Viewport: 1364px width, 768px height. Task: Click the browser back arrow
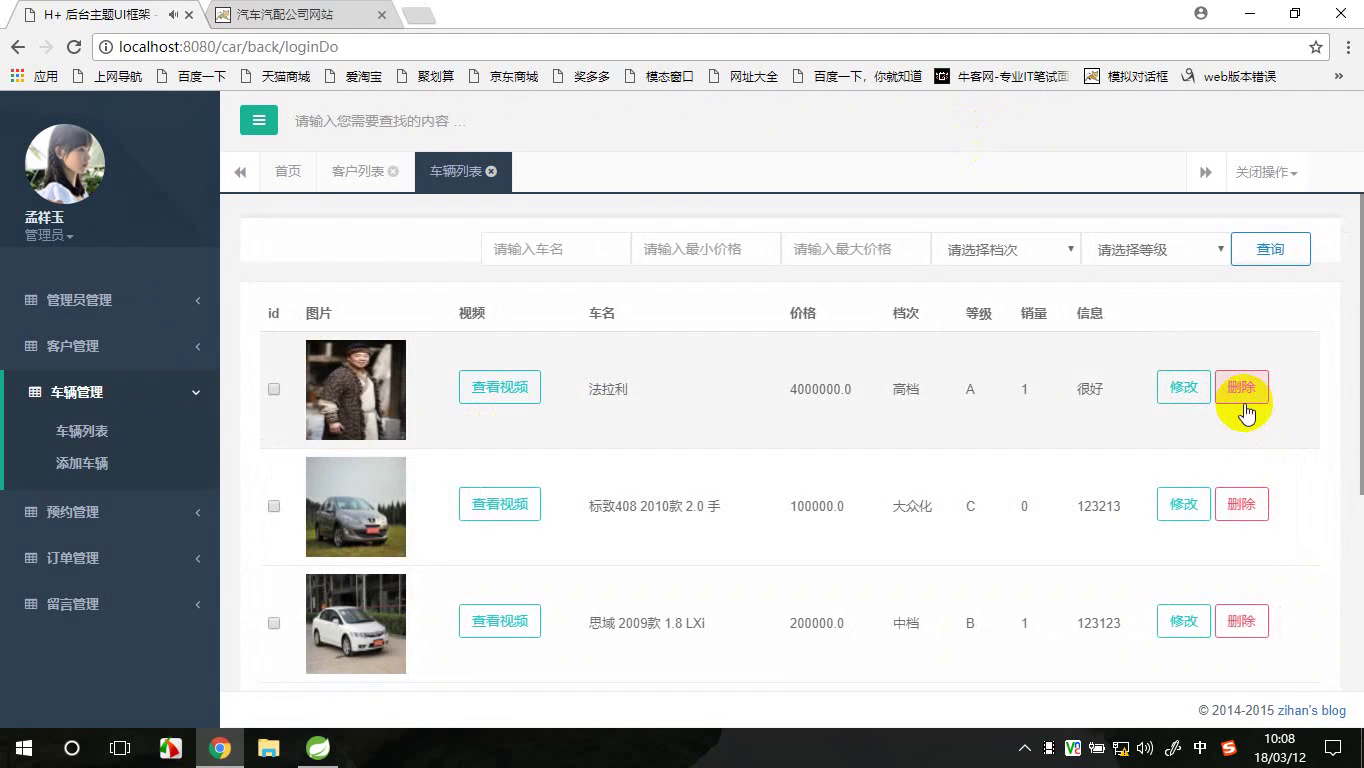point(17,47)
